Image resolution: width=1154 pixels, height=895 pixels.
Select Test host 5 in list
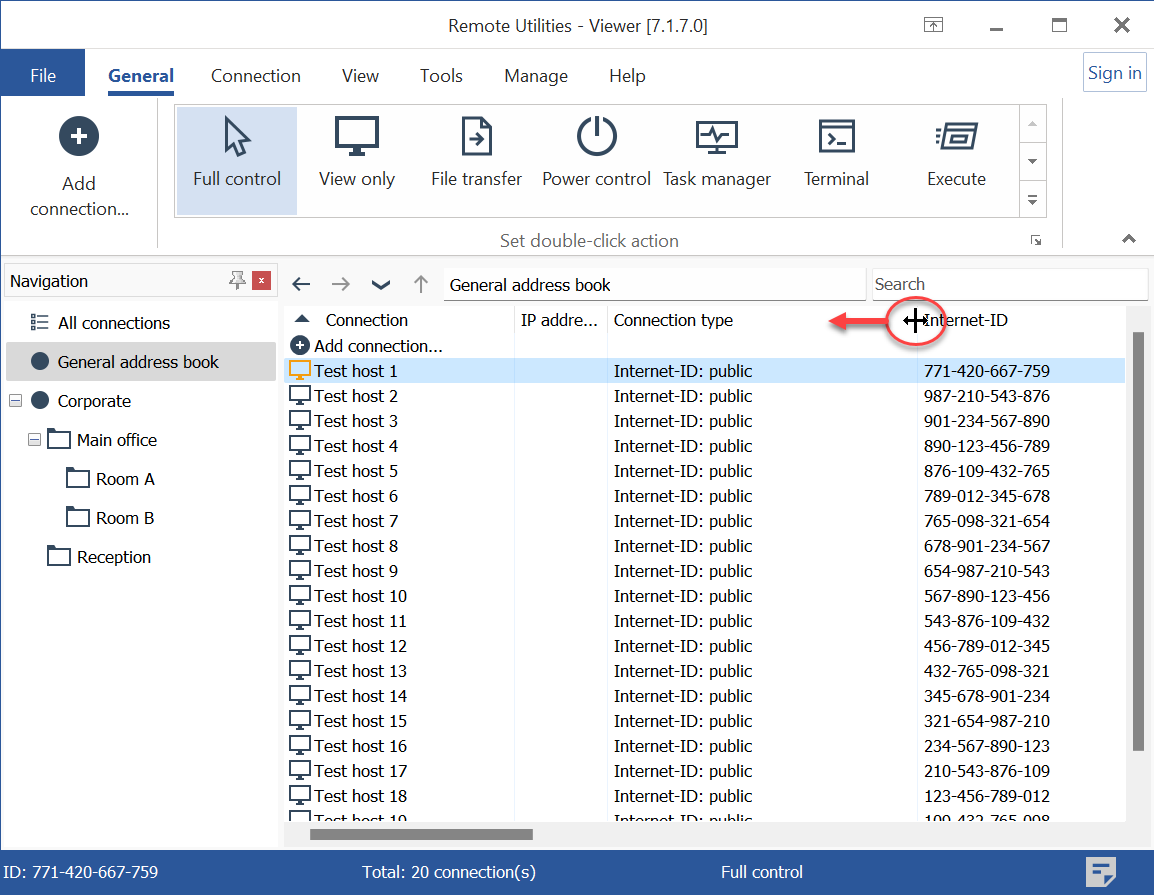click(356, 471)
